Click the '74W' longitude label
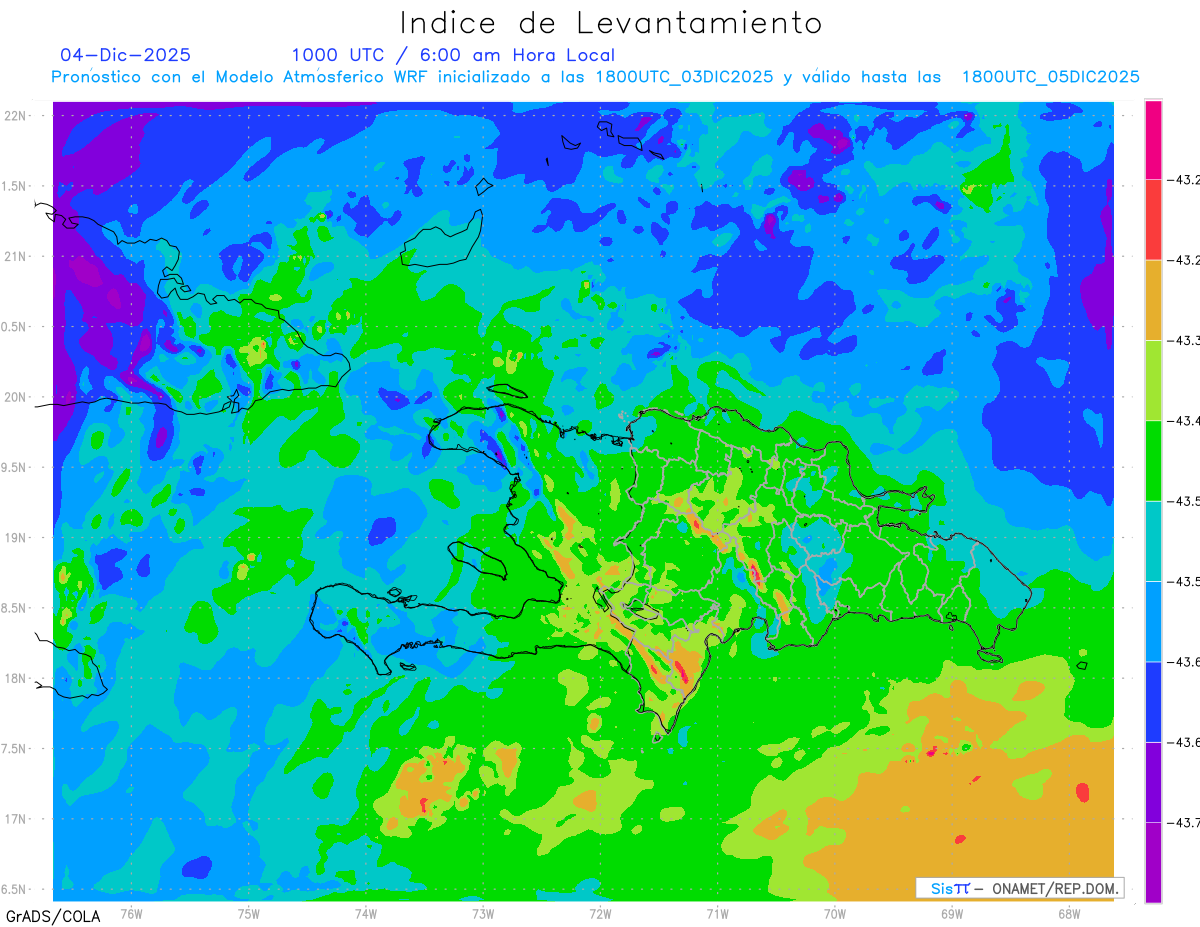Viewport: 1200px width, 927px height. (x=365, y=912)
